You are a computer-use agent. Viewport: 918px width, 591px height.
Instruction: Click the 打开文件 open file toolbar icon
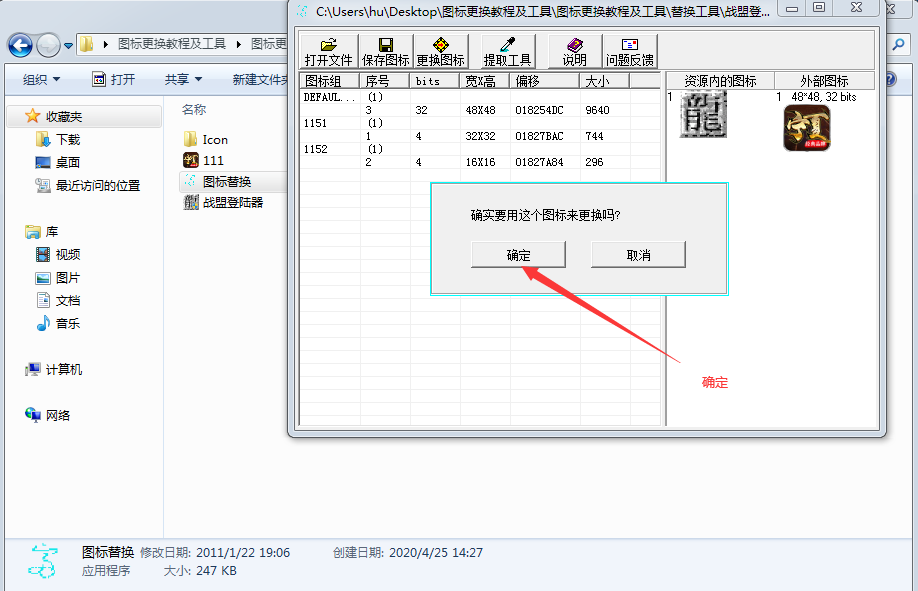[328, 52]
